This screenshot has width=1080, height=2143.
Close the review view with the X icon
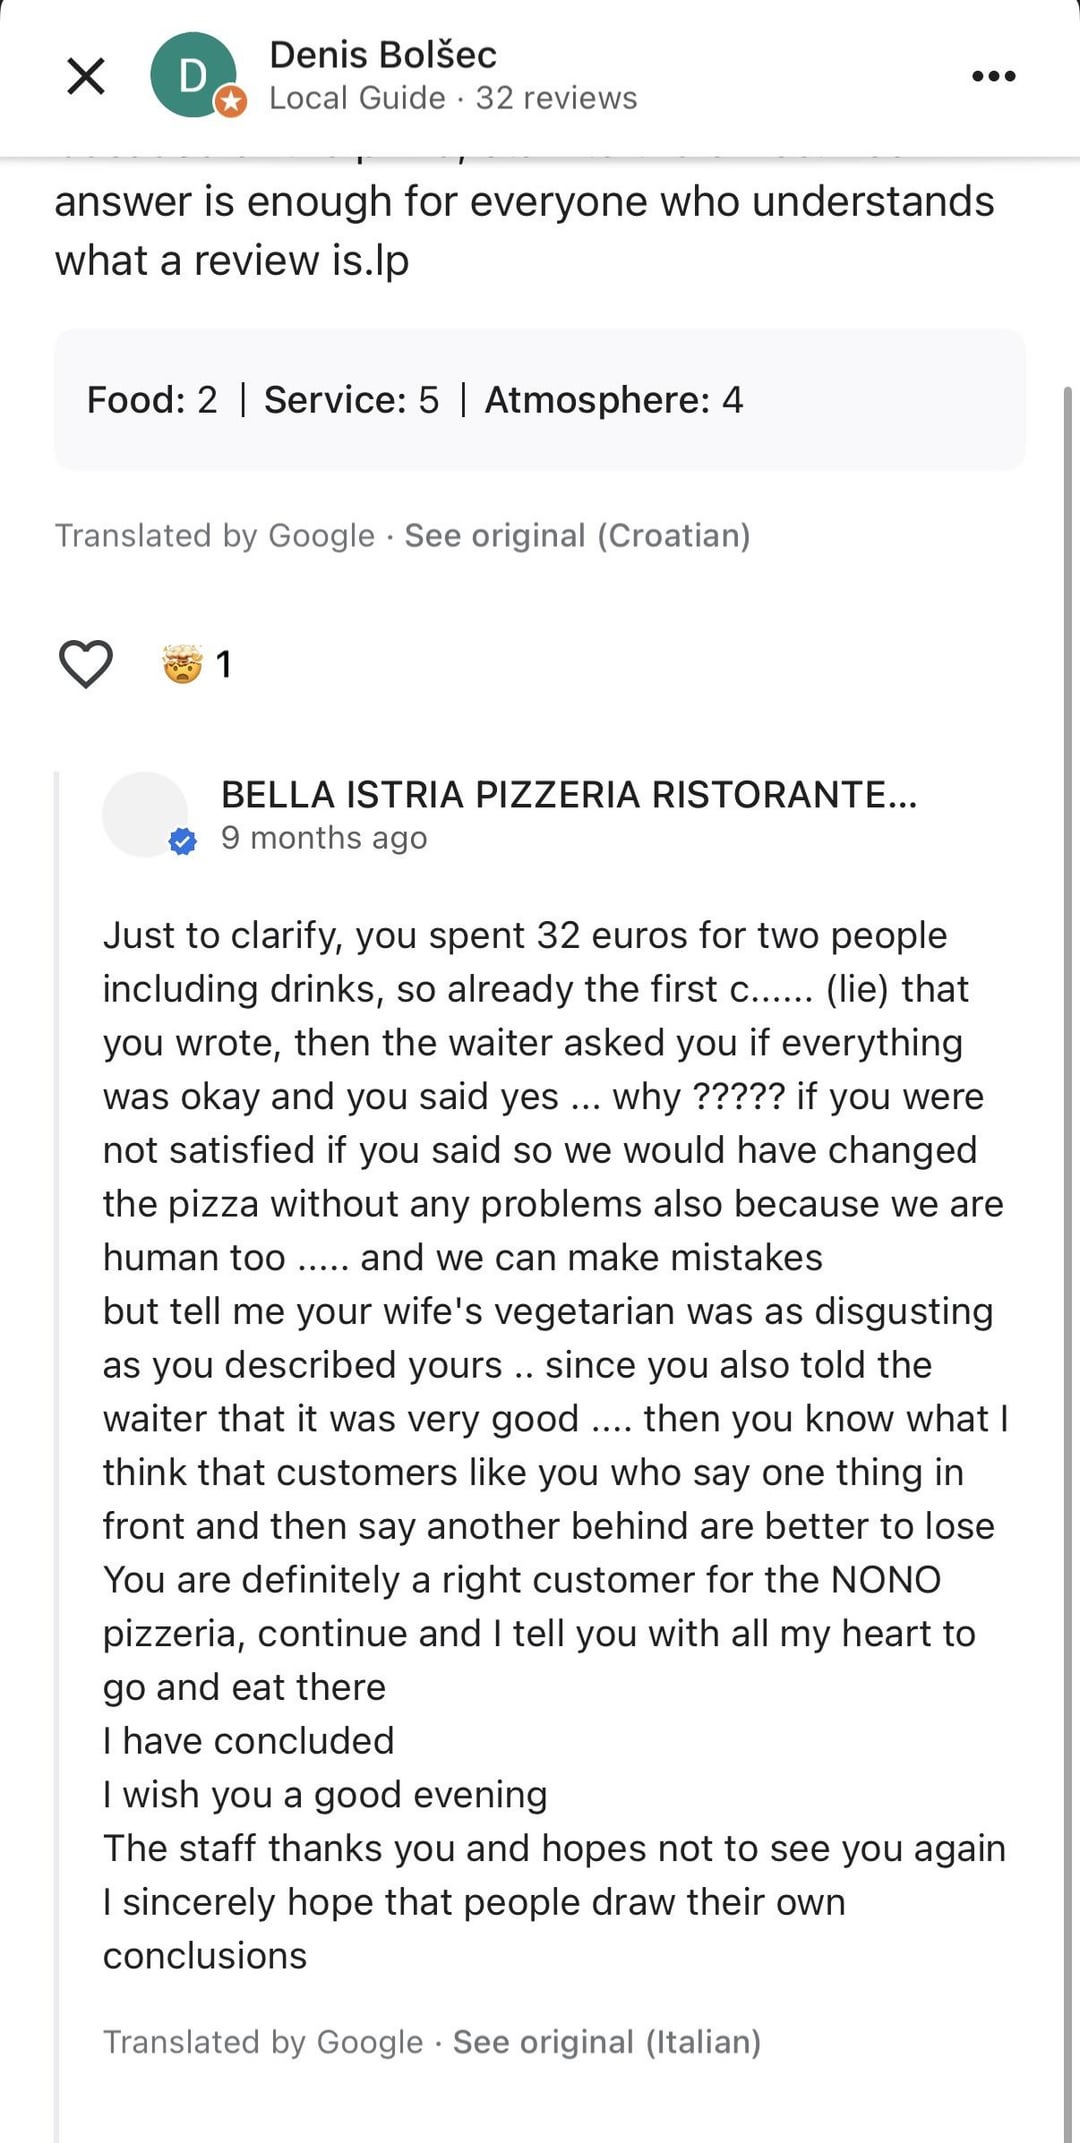pos(86,76)
